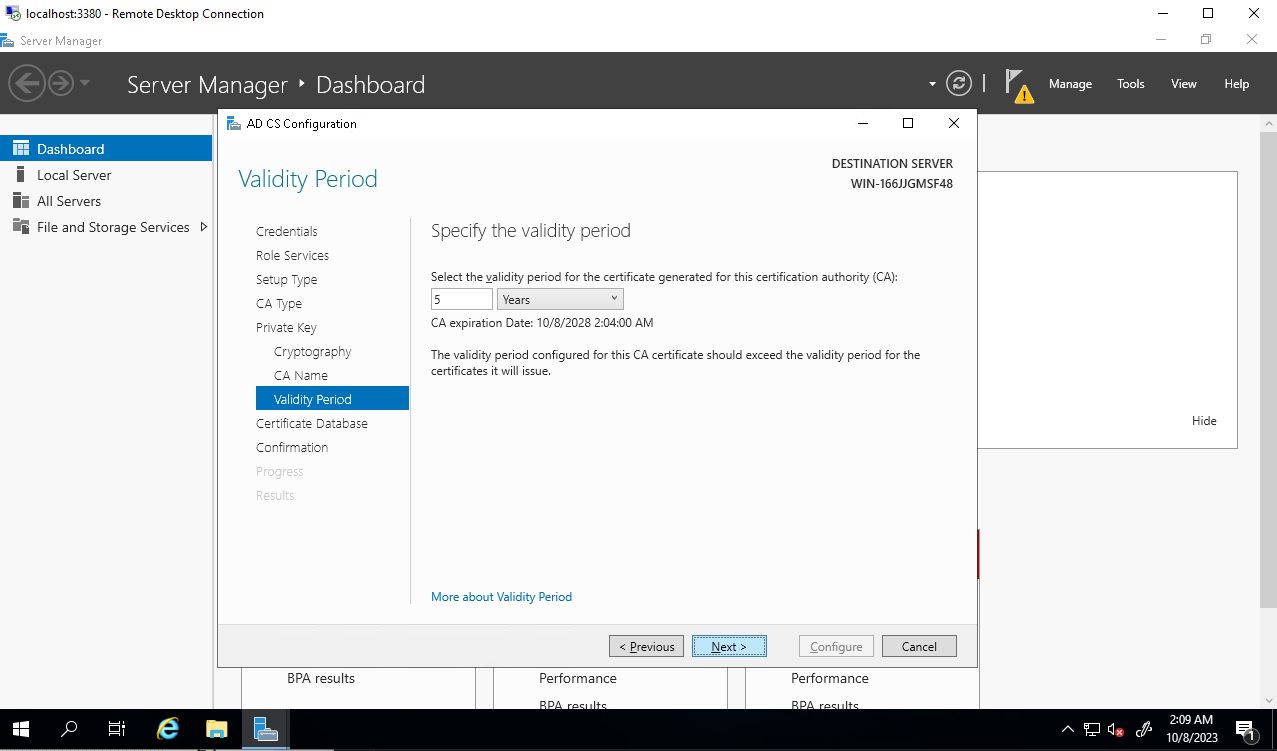Image resolution: width=1277 pixels, height=751 pixels.
Task: Go to Certificate Database wizard step
Action: pos(311,423)
